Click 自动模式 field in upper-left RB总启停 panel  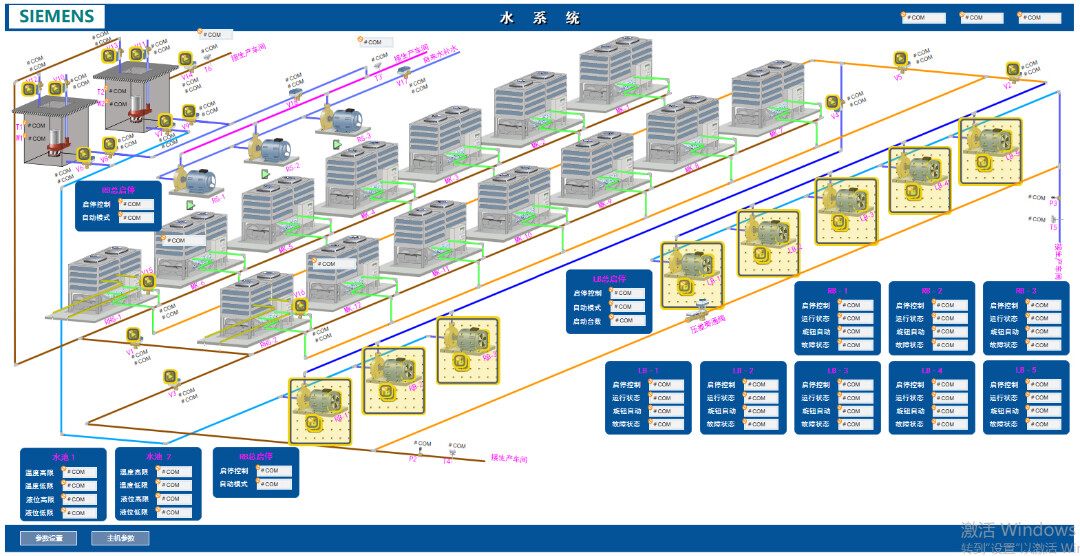[x=137, y=217]
